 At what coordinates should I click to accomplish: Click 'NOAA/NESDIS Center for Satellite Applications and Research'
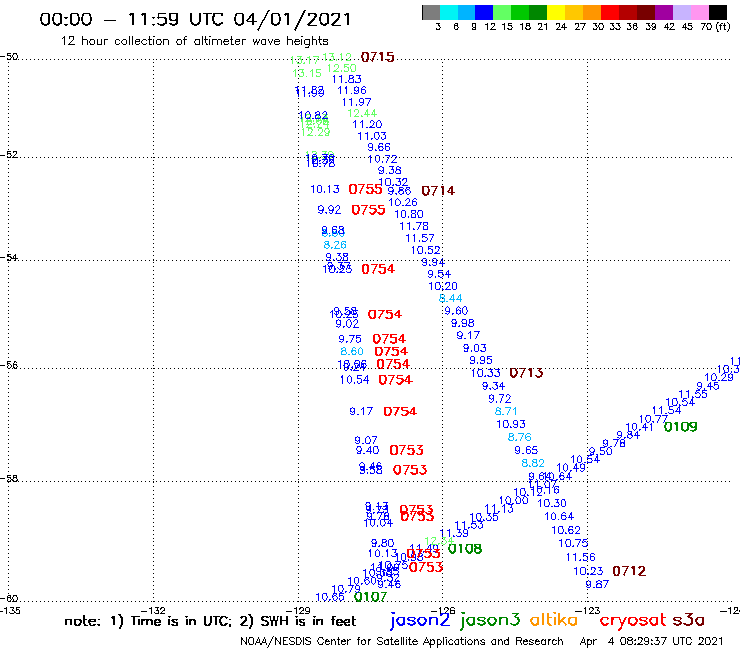pos(402,641)
